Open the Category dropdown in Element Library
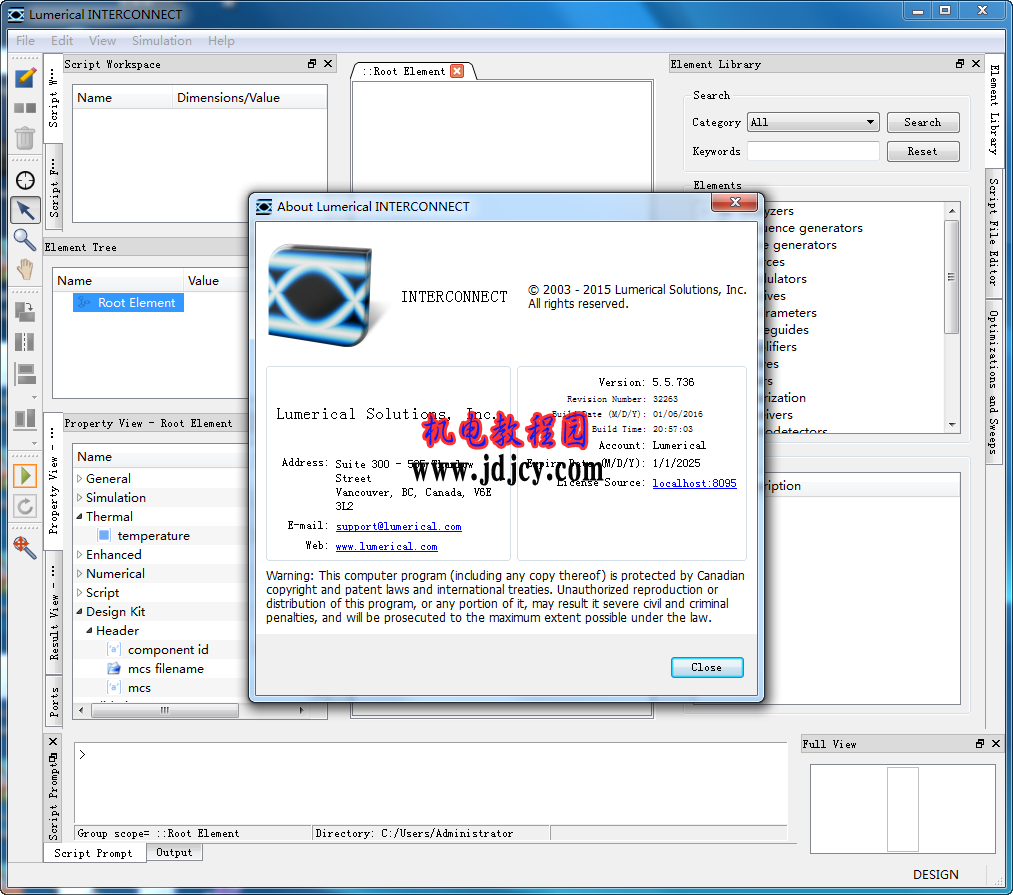This screenshot has width=1013, height=895. [813, 122]
